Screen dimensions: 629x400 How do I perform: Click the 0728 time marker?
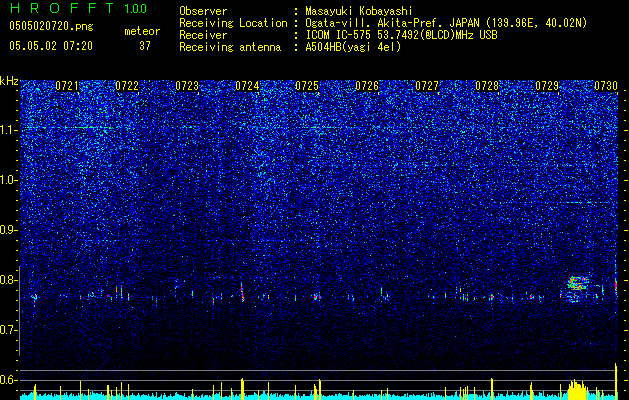(487, 86)
